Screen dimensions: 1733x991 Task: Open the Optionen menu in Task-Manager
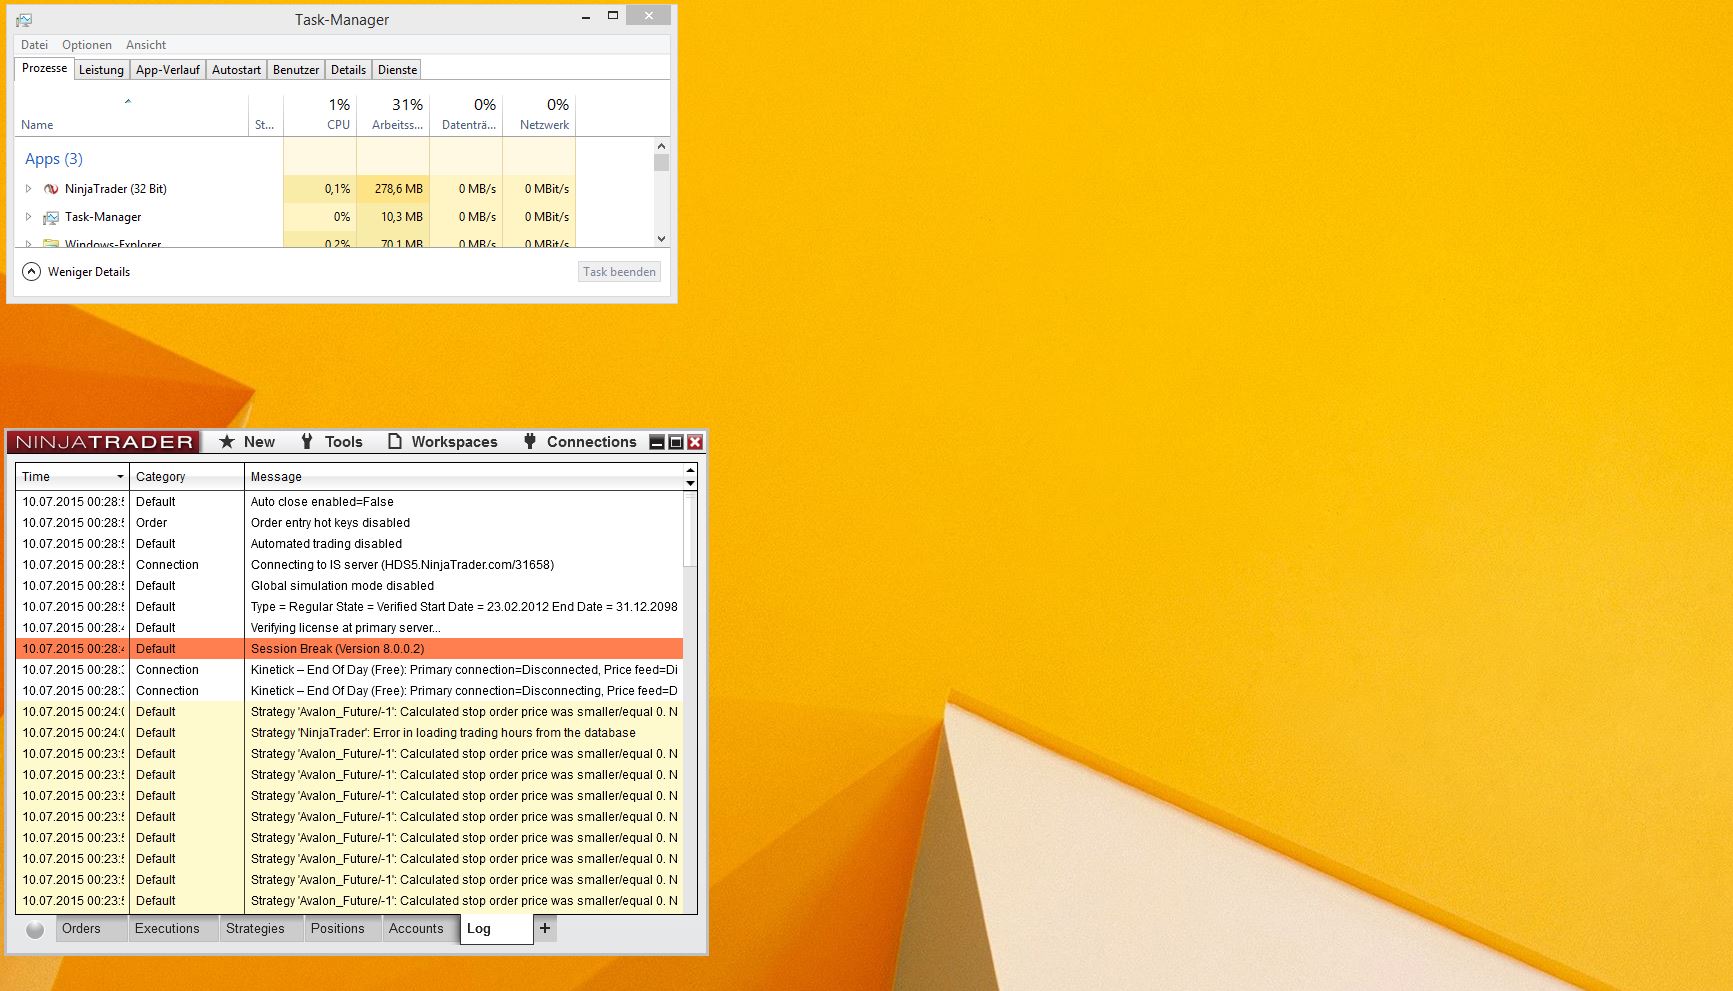pos(87,45)
